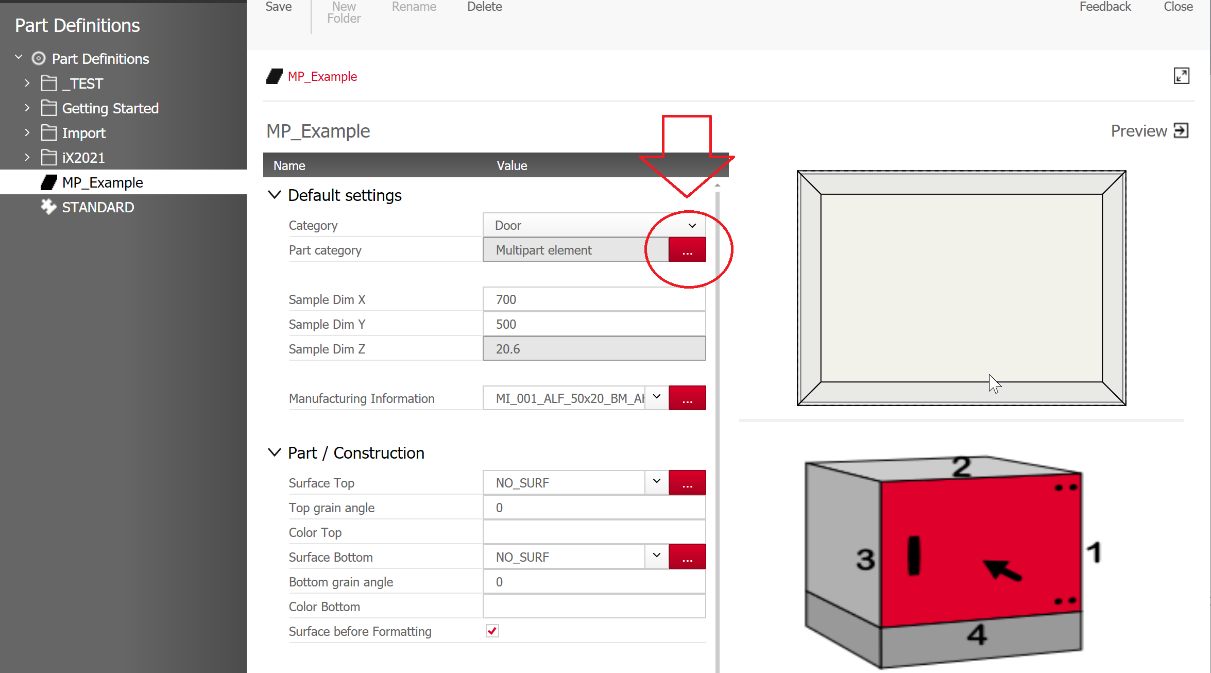Select the STANDARD tree item
This screenshot has width=1211, height=673.
tap(98, 207)
